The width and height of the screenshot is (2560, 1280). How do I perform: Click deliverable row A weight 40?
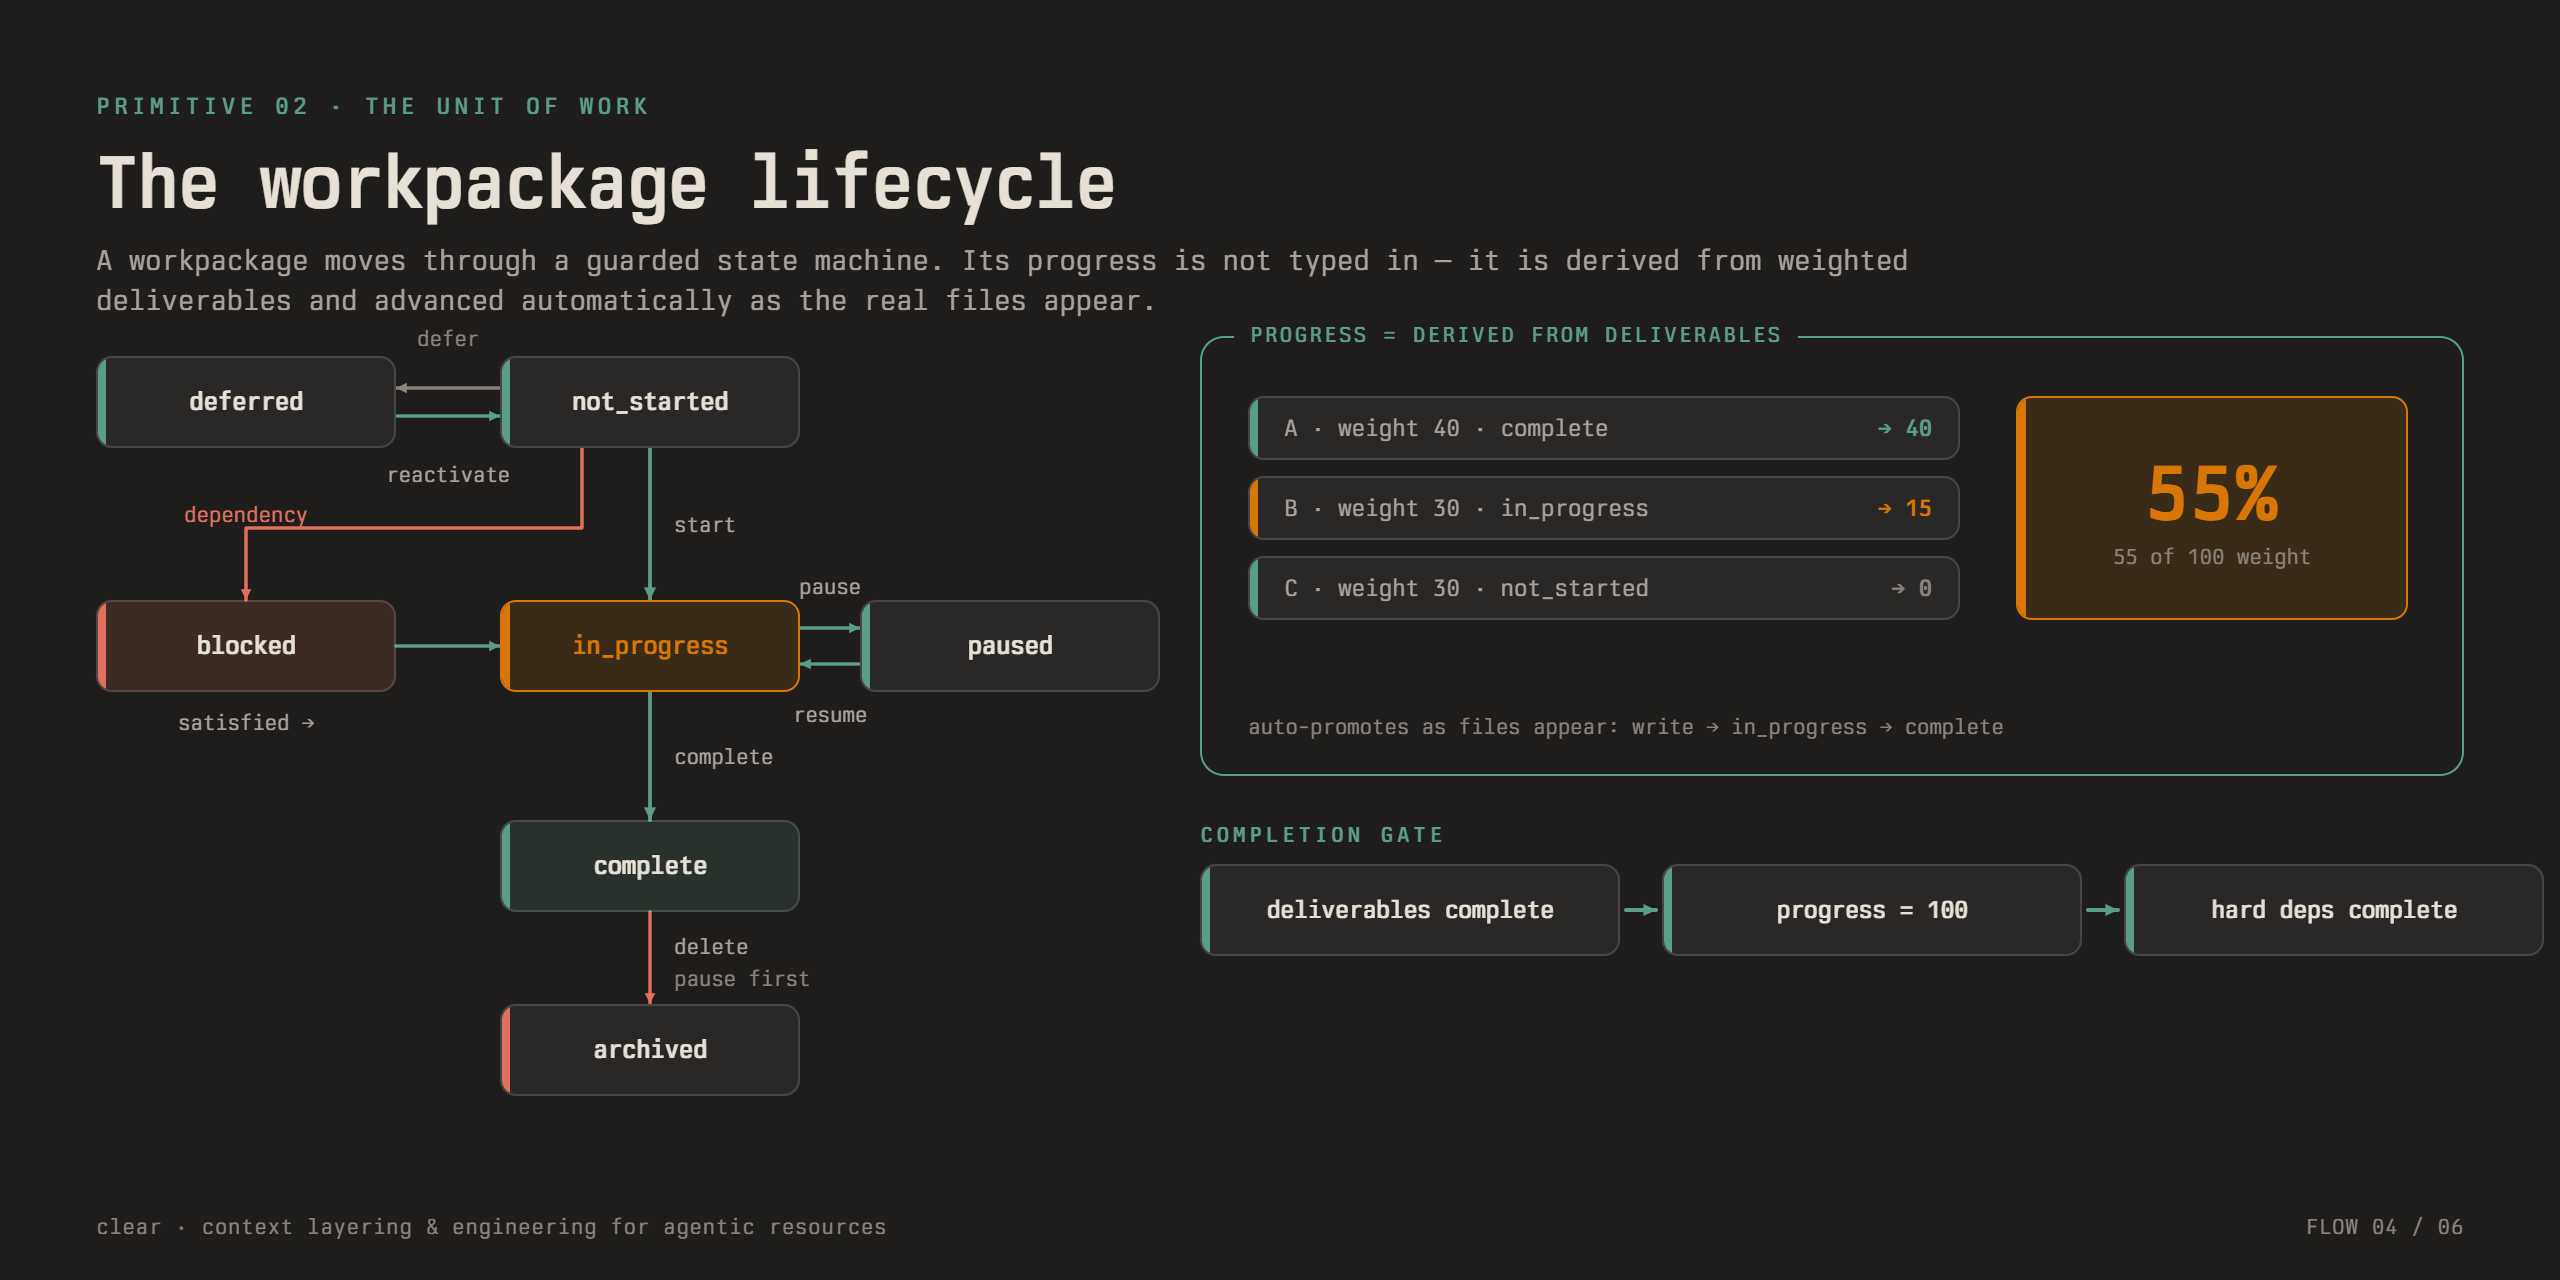point(1604,428)
